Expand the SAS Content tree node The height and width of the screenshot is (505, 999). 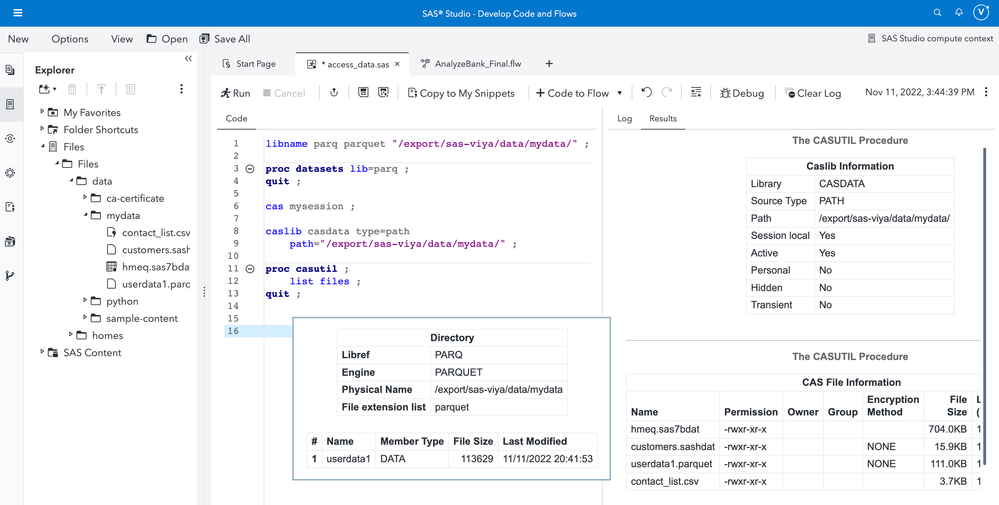click(42, 352)
